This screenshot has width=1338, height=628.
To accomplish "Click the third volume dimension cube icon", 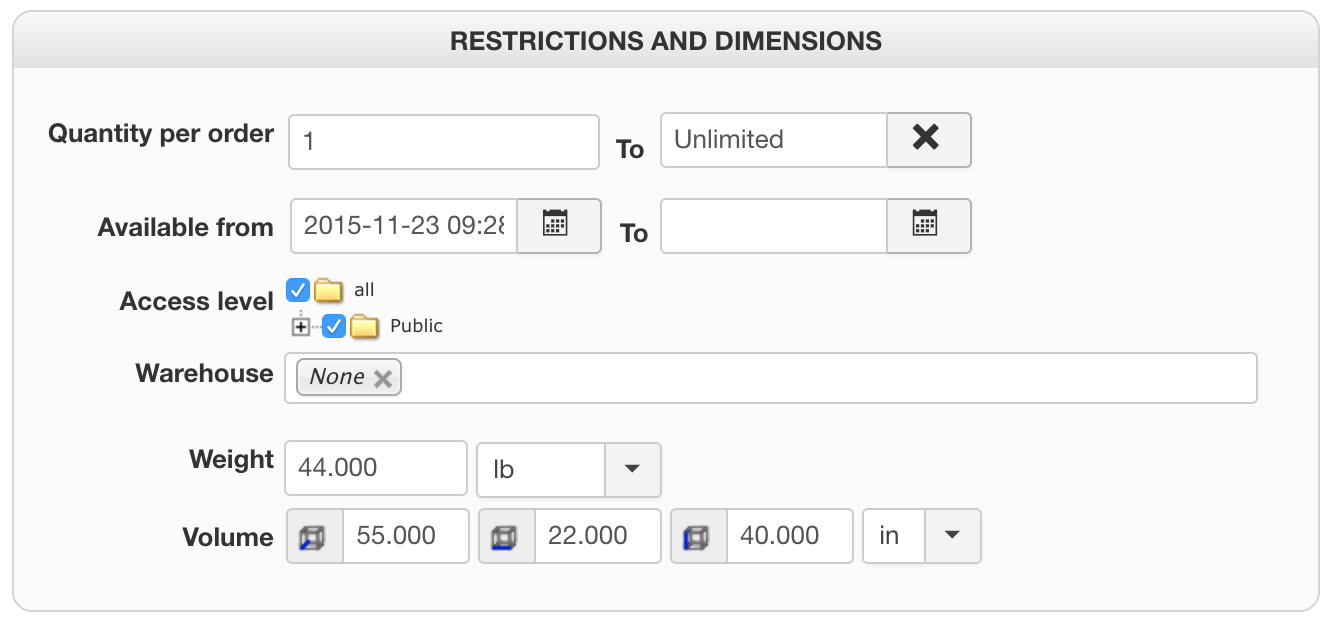I will pyautogui.click(x=698, y=537).
